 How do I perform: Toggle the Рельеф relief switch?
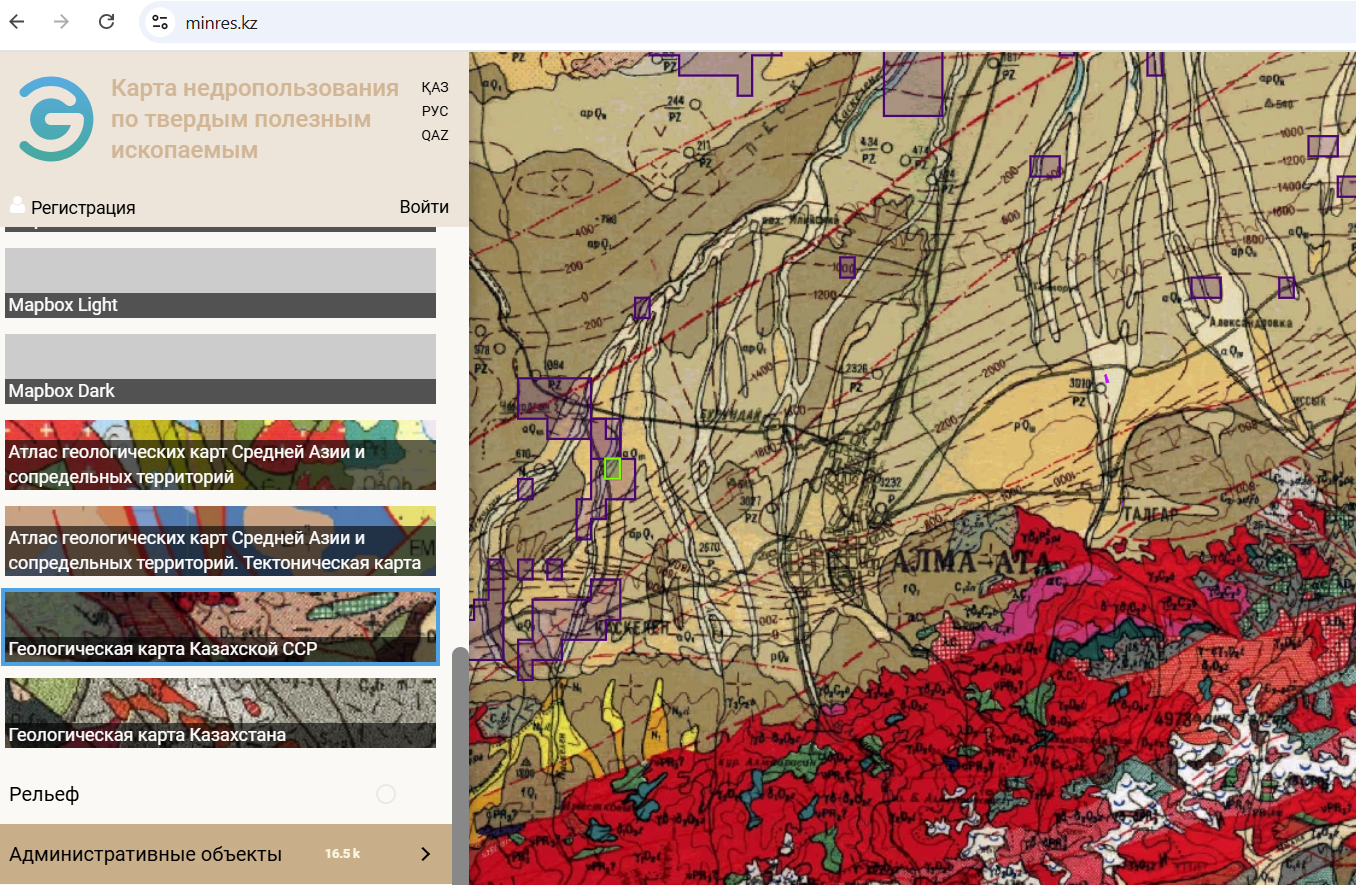click(386, 794)
